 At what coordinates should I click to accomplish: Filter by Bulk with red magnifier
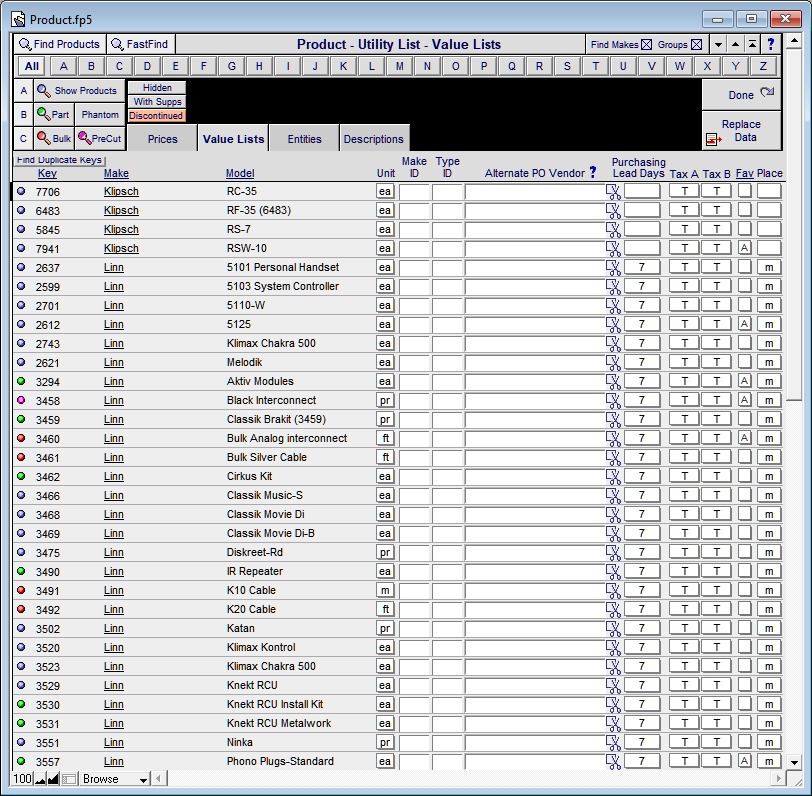pyautogui.click(x=54, y=138)
